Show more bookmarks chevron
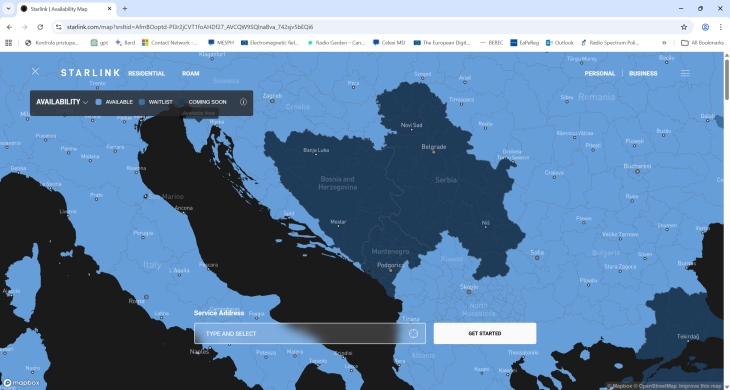The image size is (730, 390). point(664,42)
